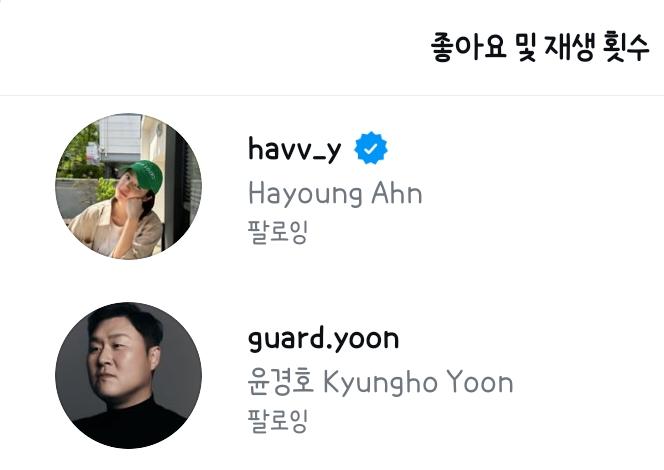The image size is (664, 470).
Task: Click the black turtleneck in guard.yoon's photo
Action: tap(129, 423)
